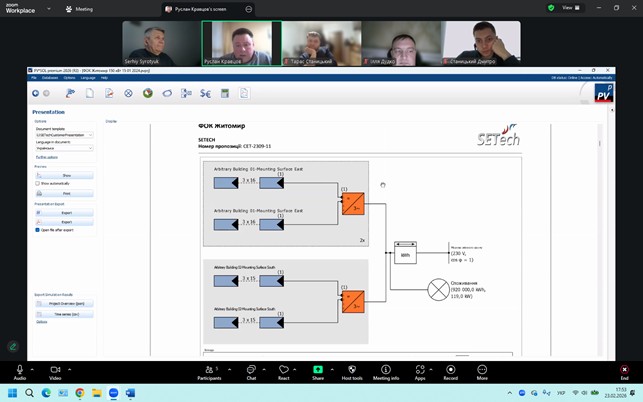Open the Participants panel
Screen dimensions: 643x402
point(209,370)
